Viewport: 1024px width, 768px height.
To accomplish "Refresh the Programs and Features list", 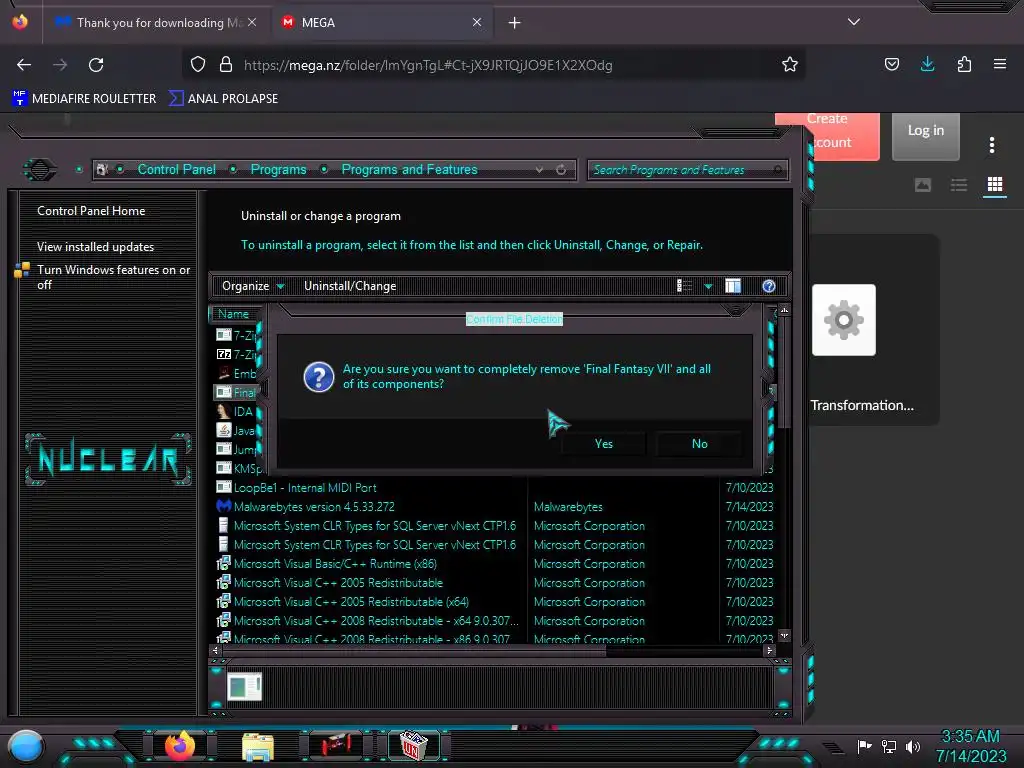I will 561,170.
